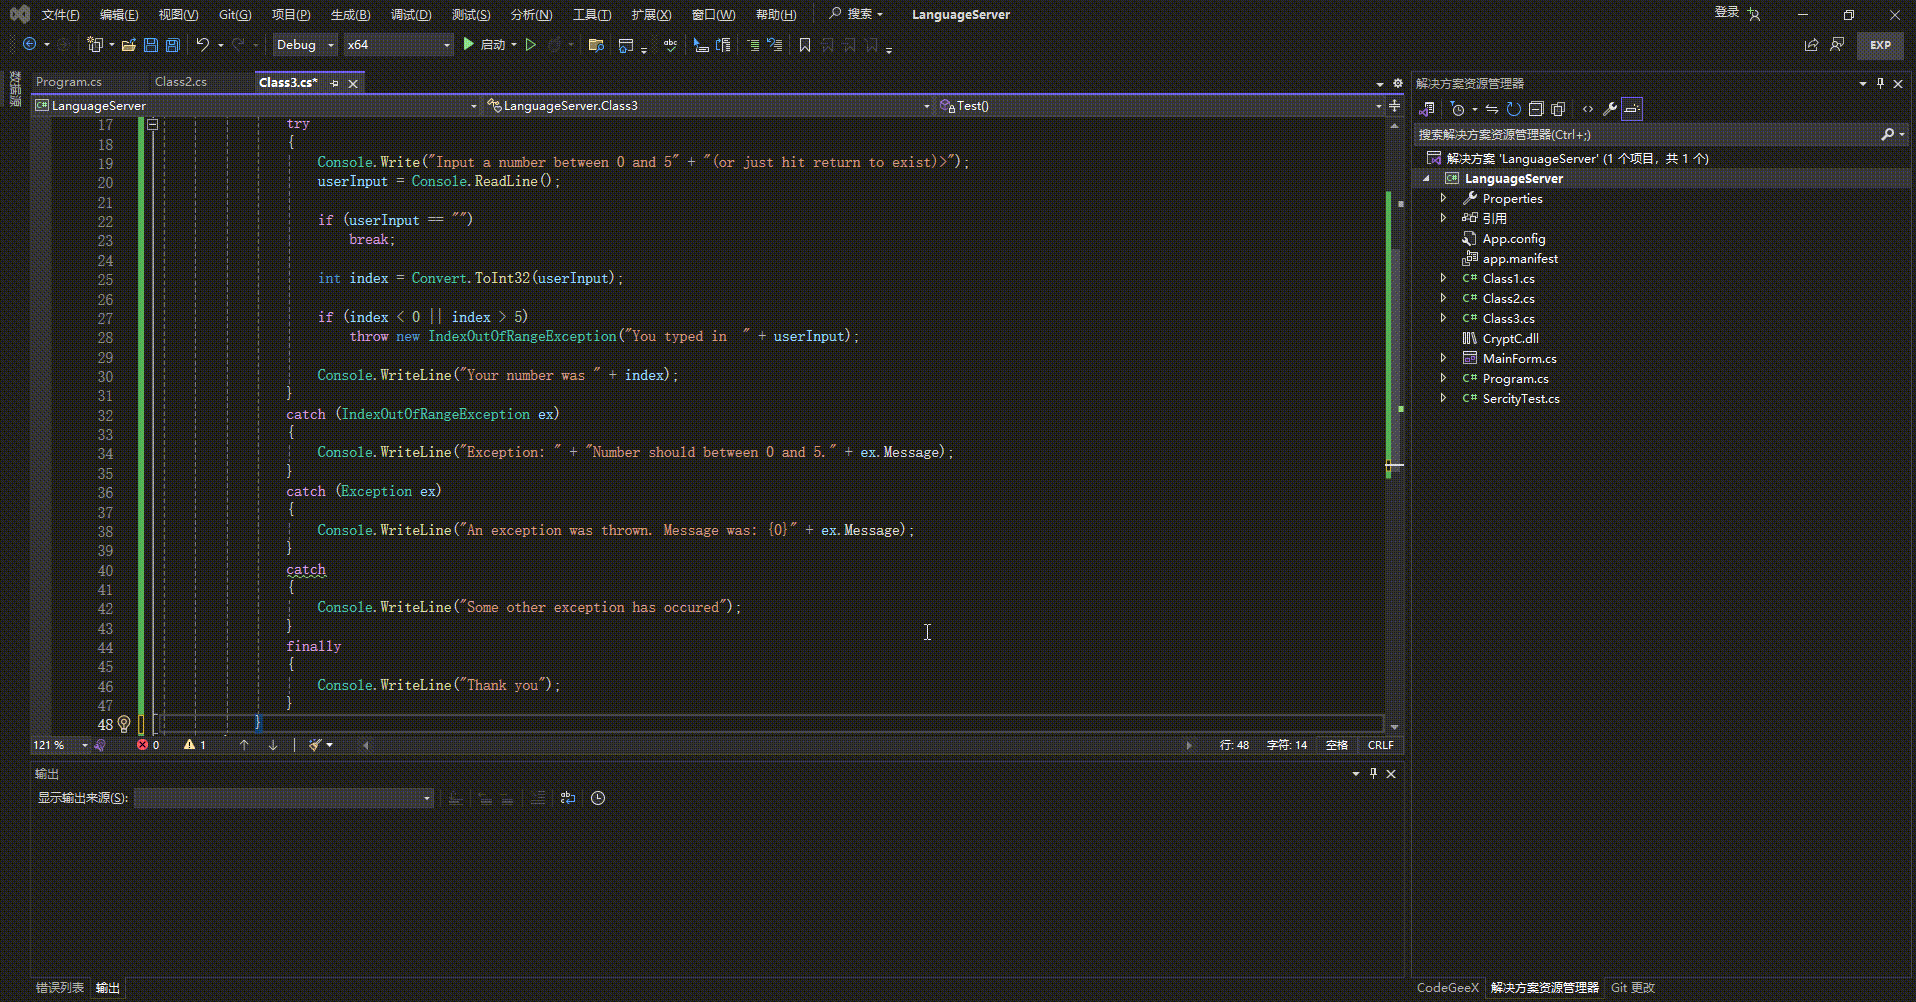Viewport: 1916px width, 1002px height.
Task: Toggle pin on Class3.cs tab
Action: (x=334, y=83)
